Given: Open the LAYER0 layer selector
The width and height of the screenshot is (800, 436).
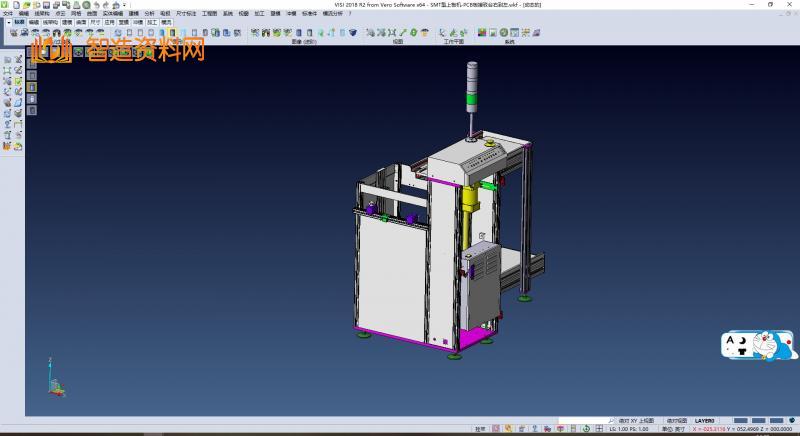Looking at the screenshot, I should (x=705, y=421).
